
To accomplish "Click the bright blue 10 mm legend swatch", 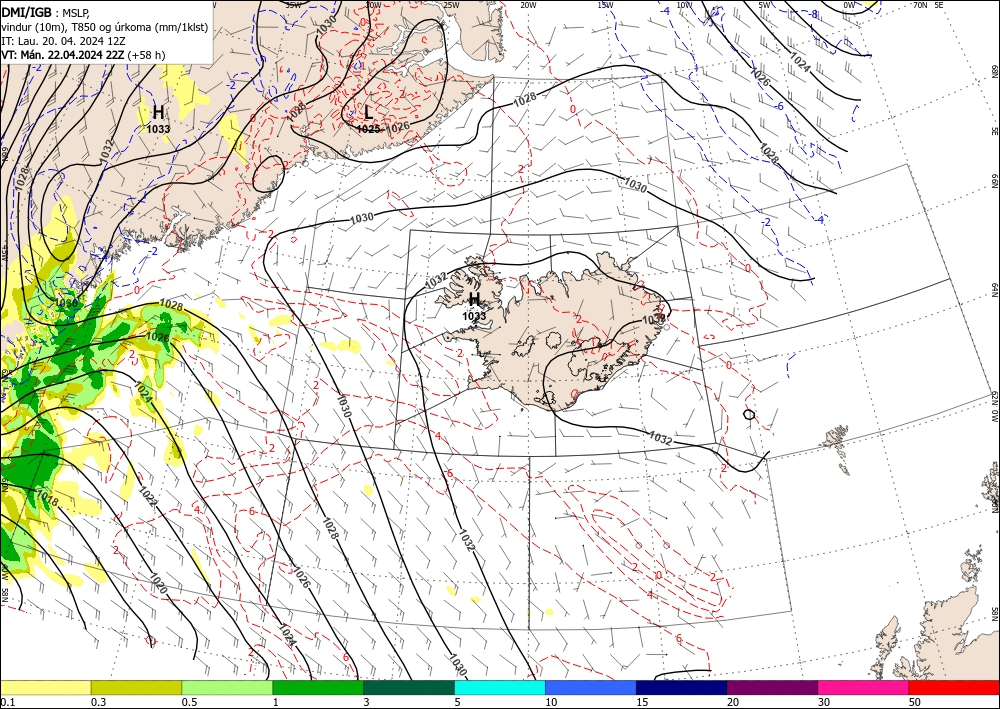I will pos(591,687).
